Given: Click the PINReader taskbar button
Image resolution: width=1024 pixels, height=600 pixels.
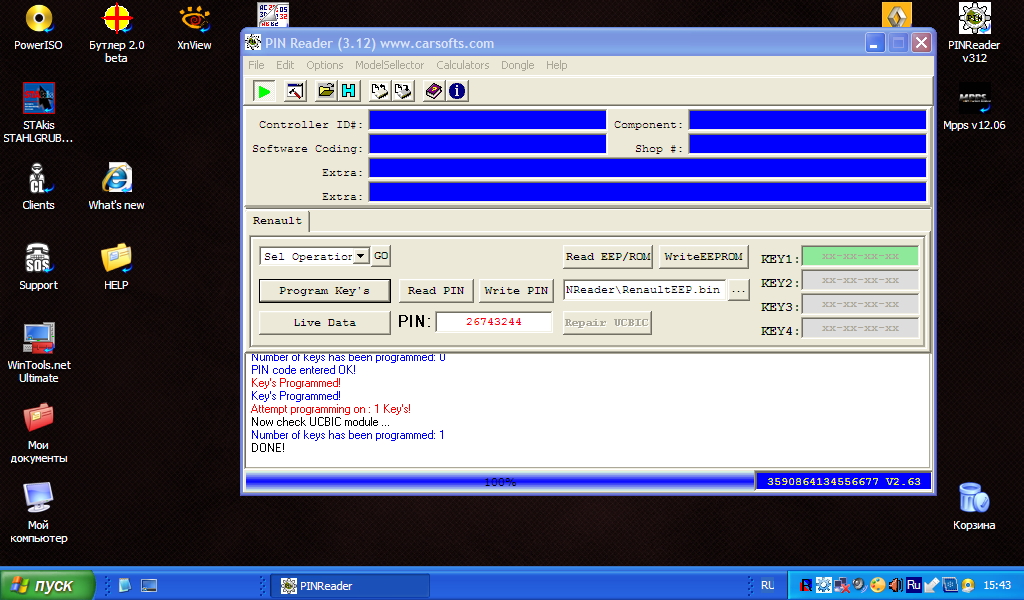Looking at the screenshot, I should (x=350, y=586).
